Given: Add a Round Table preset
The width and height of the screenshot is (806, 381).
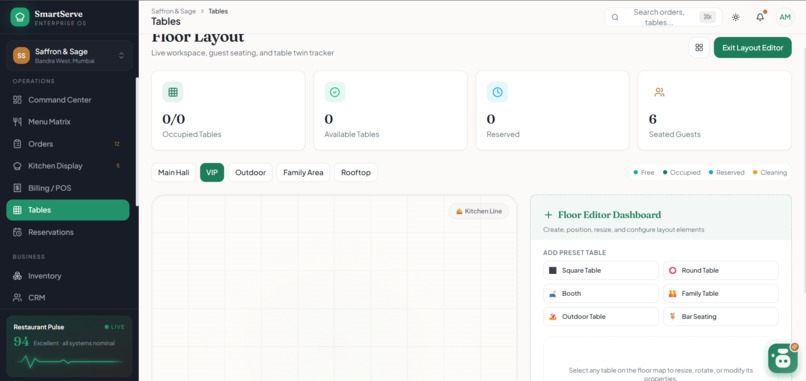Looking at the screenshot, I should [x=721, y=270].
